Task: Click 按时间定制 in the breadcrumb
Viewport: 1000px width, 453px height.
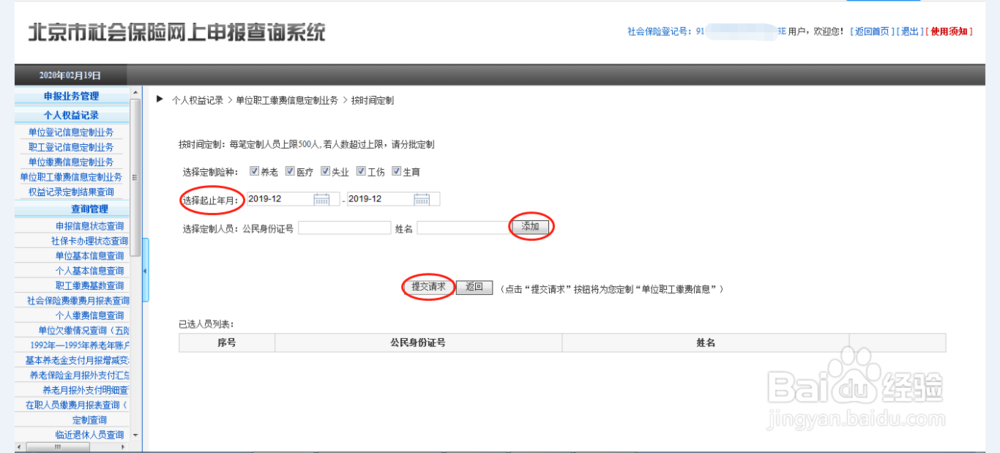Action: (x=372, y=101)
